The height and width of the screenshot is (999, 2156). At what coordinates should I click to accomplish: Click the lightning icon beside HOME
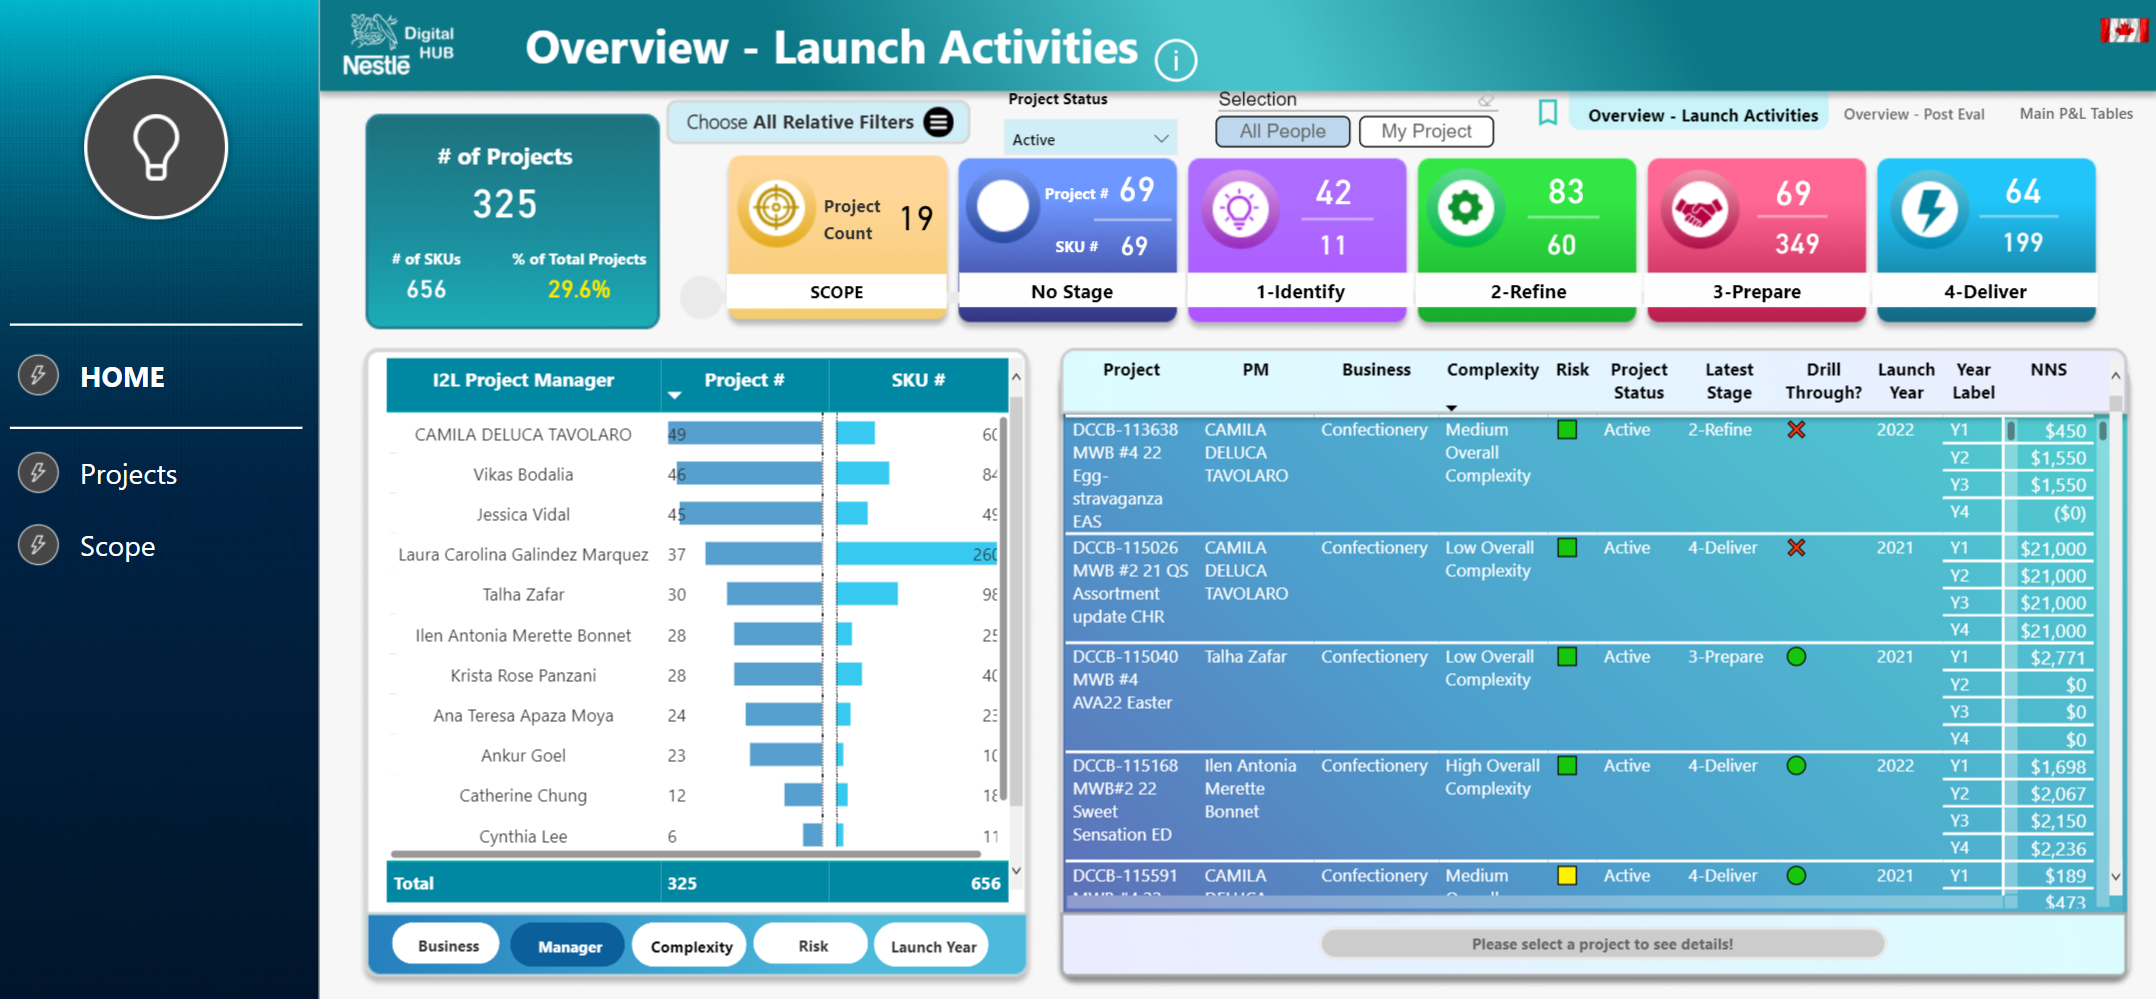[x=38, y=376]
